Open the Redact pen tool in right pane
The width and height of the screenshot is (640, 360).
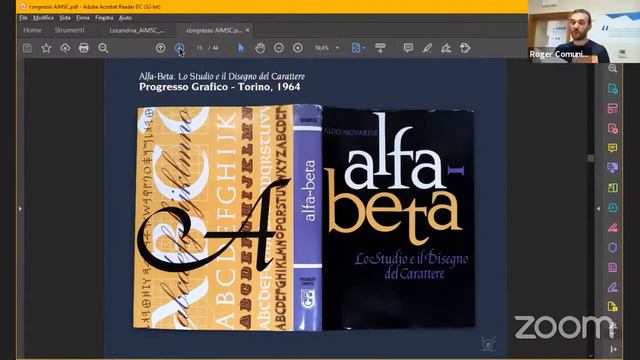(x=613, y=227)
